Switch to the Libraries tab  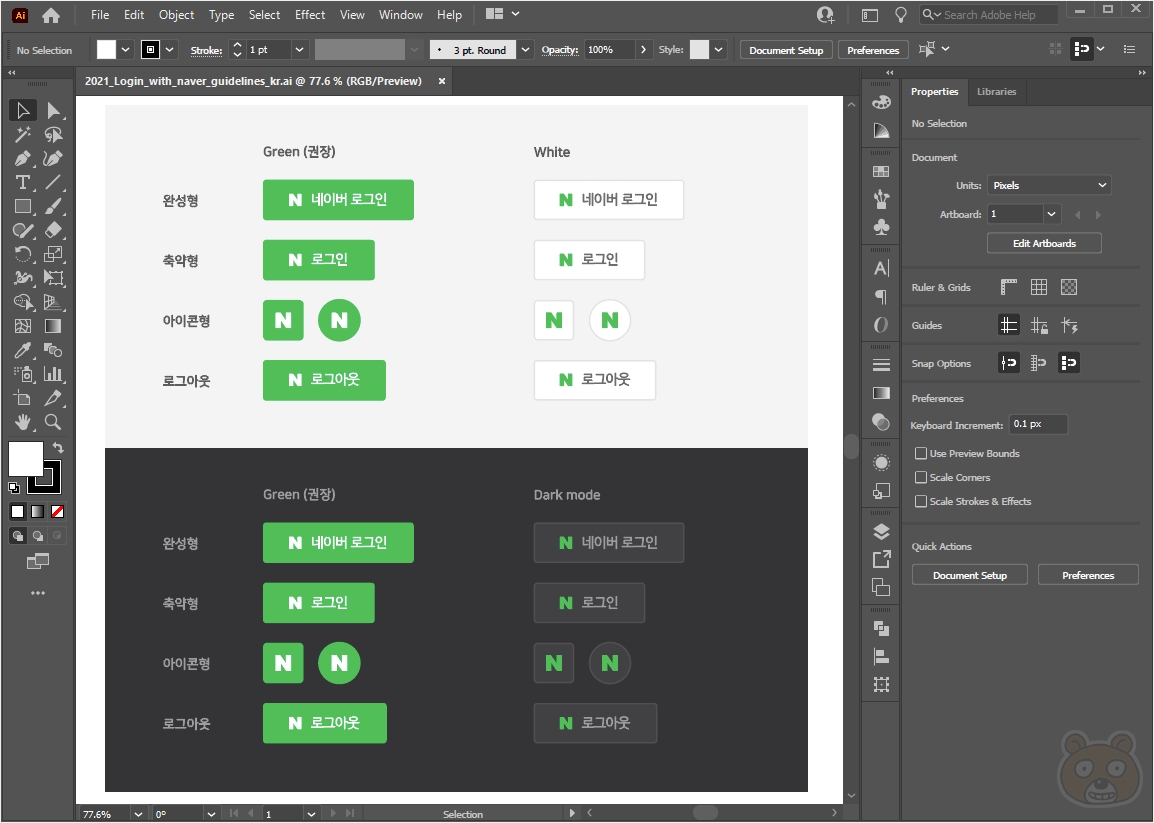[x=997, y=91]
